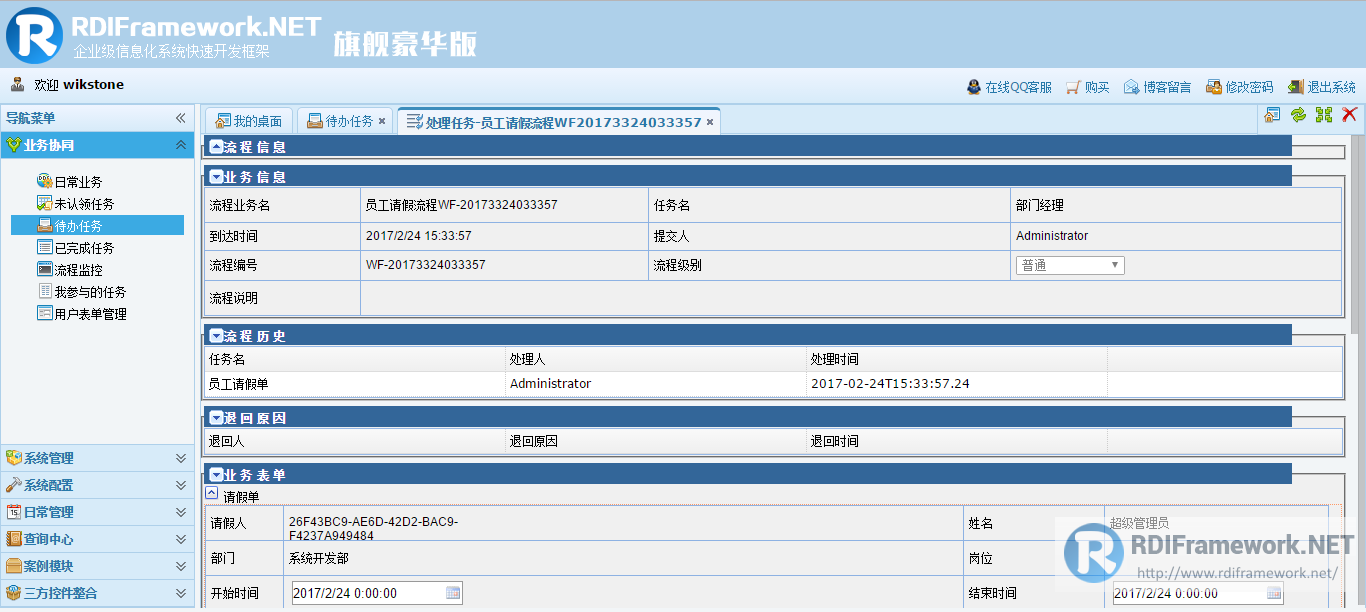Click 任务名 value 部门经理
This screenshot has width=1366, height=612.
point(1040,205)
